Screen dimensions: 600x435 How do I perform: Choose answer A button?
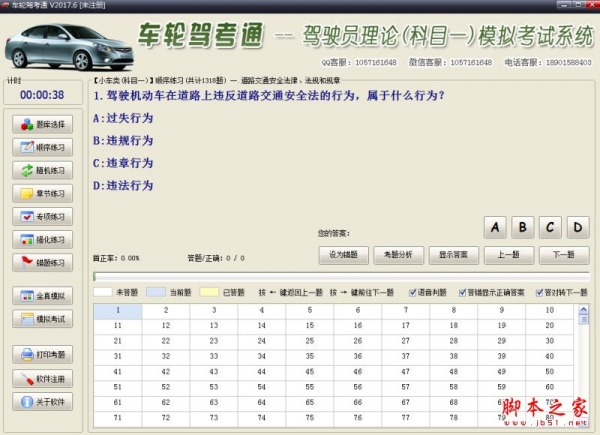pyautogui.click(x=495, y=227)
